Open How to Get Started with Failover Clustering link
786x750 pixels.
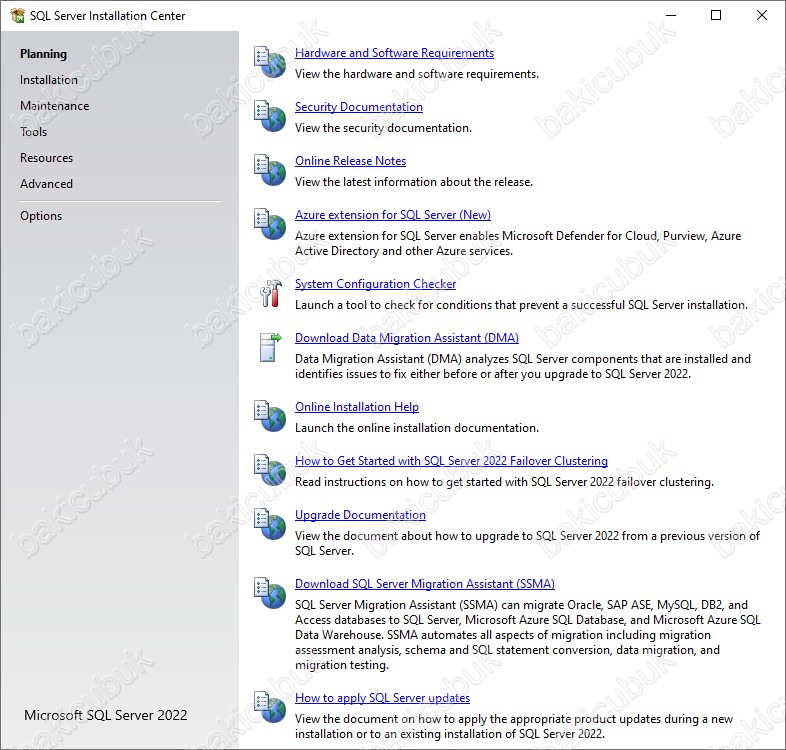452,461
